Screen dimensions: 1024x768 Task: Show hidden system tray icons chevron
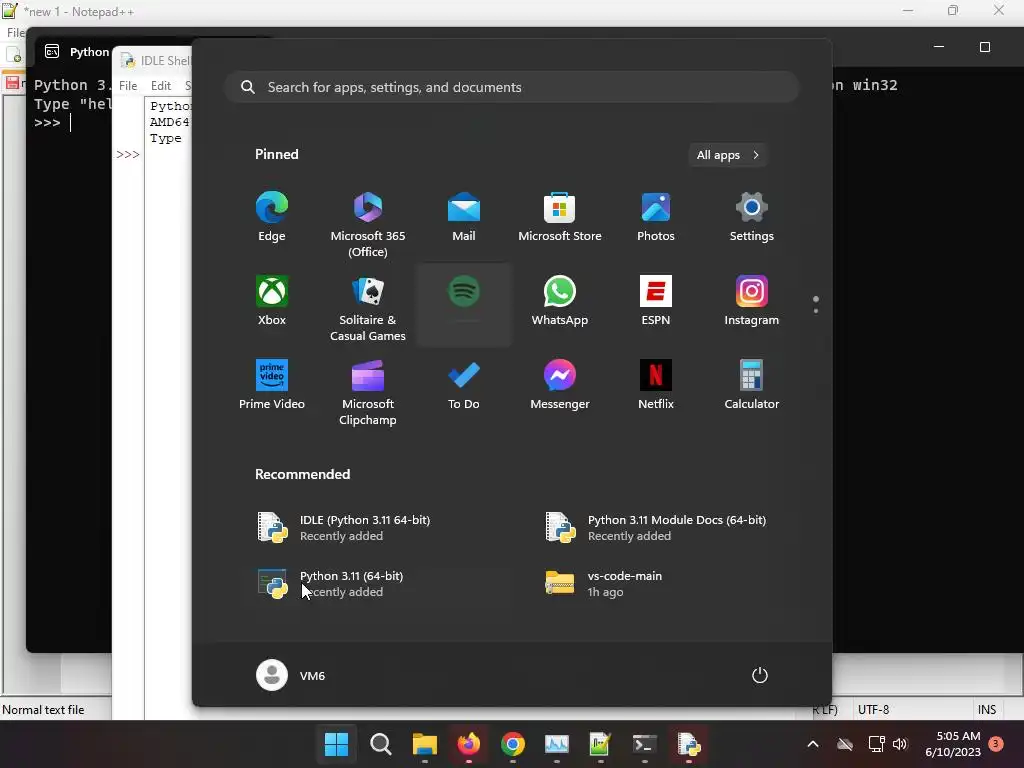(813, 744)
